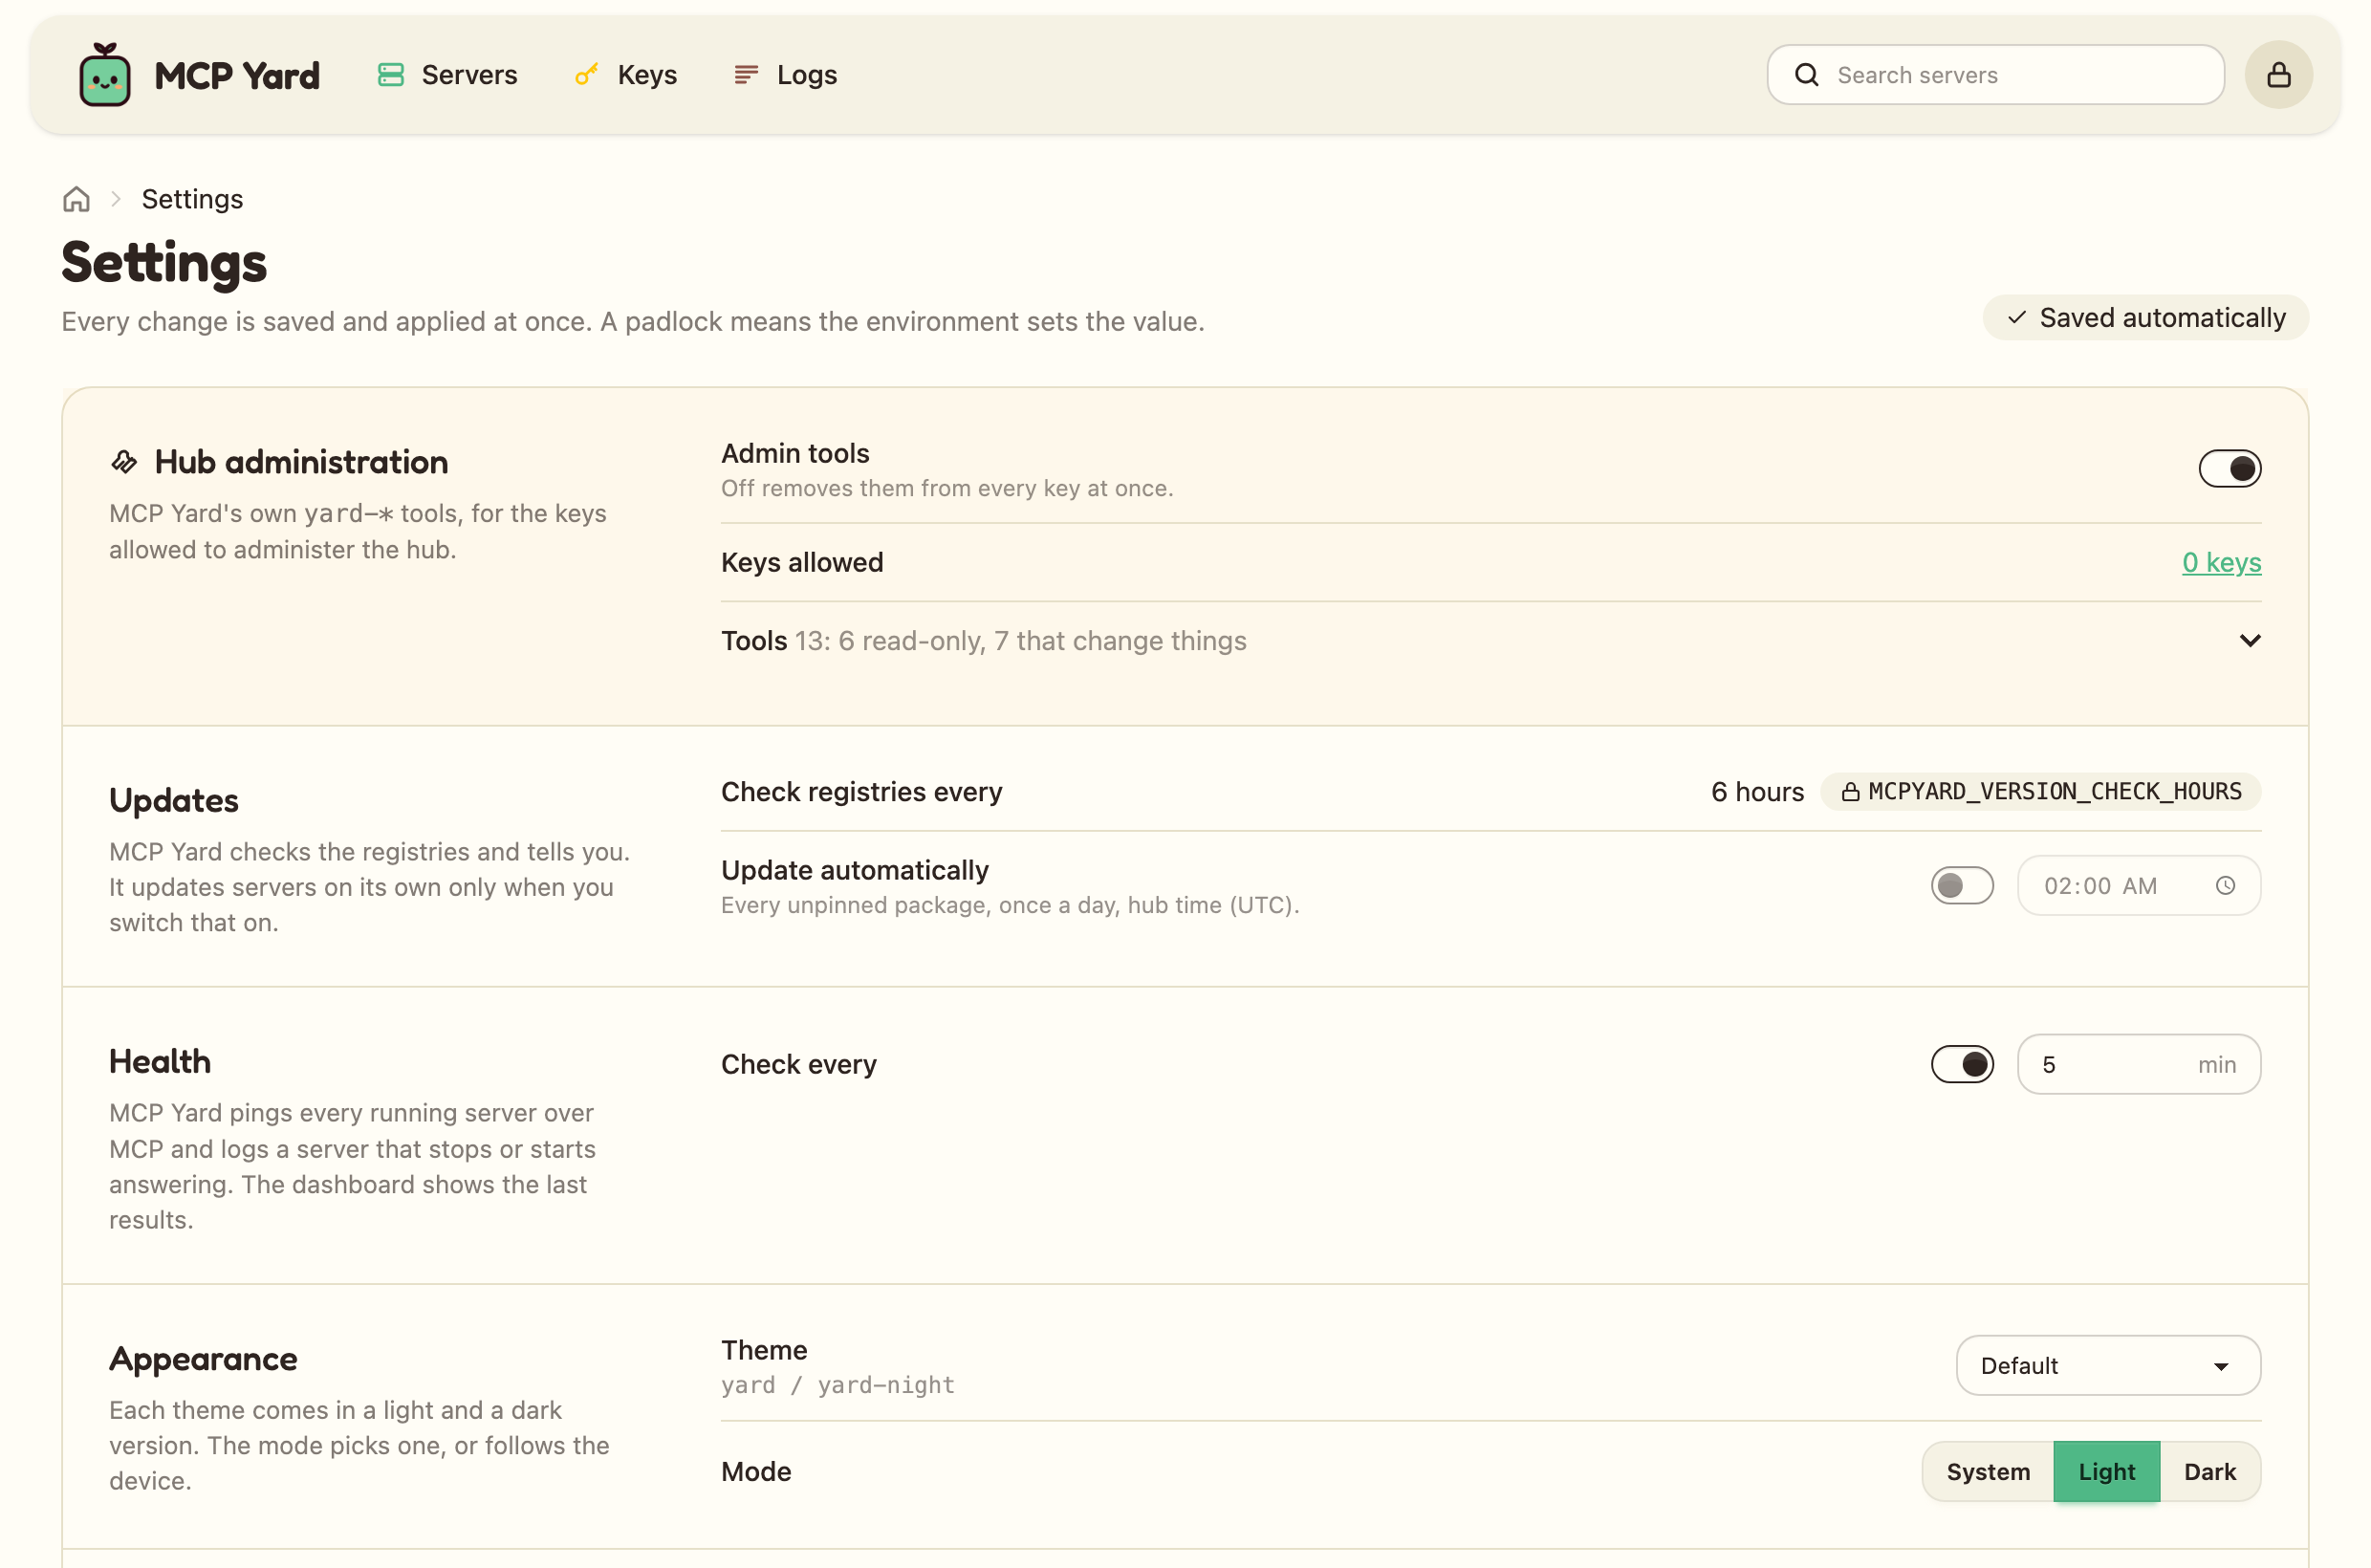Click the Keys allowed label
Viewport: 2371px width, 1568px height.
802,562
